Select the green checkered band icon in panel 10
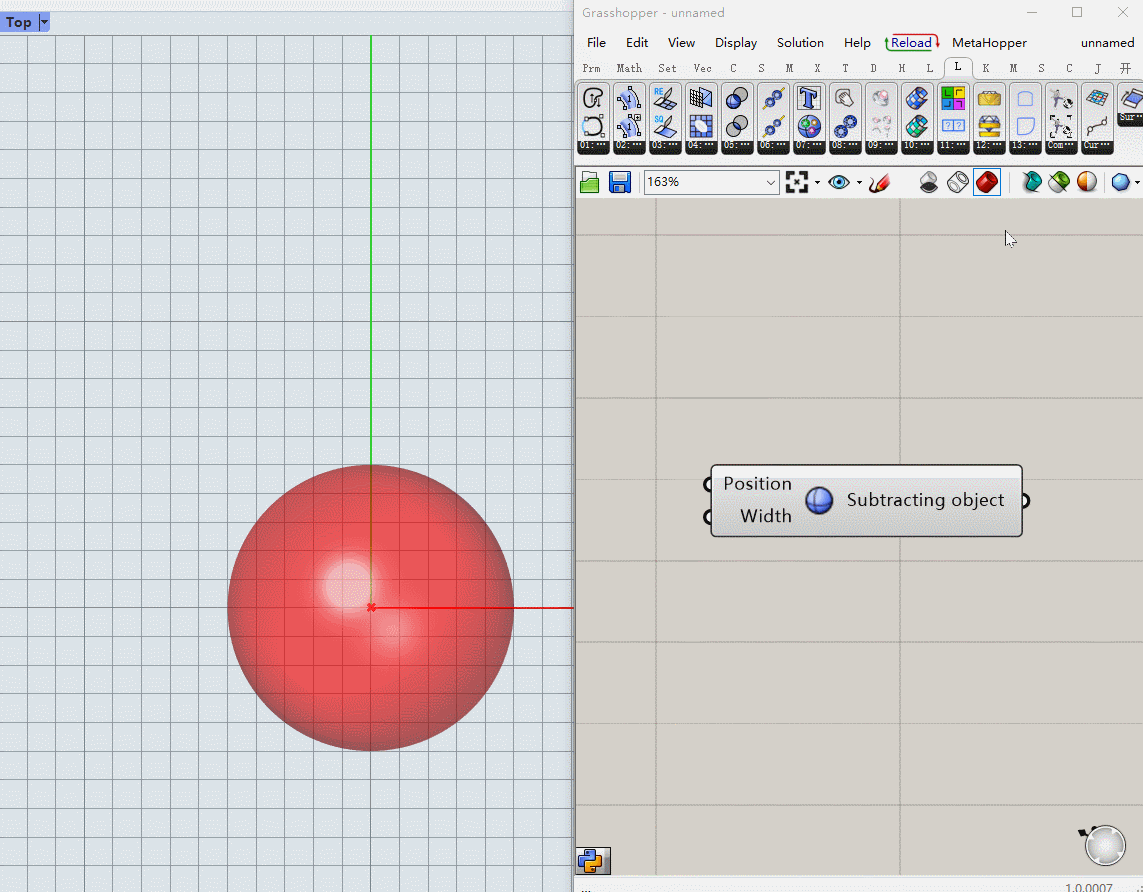Image resolution: width=1143 pixels, height=892 pixels. click(x=916, y=126)
